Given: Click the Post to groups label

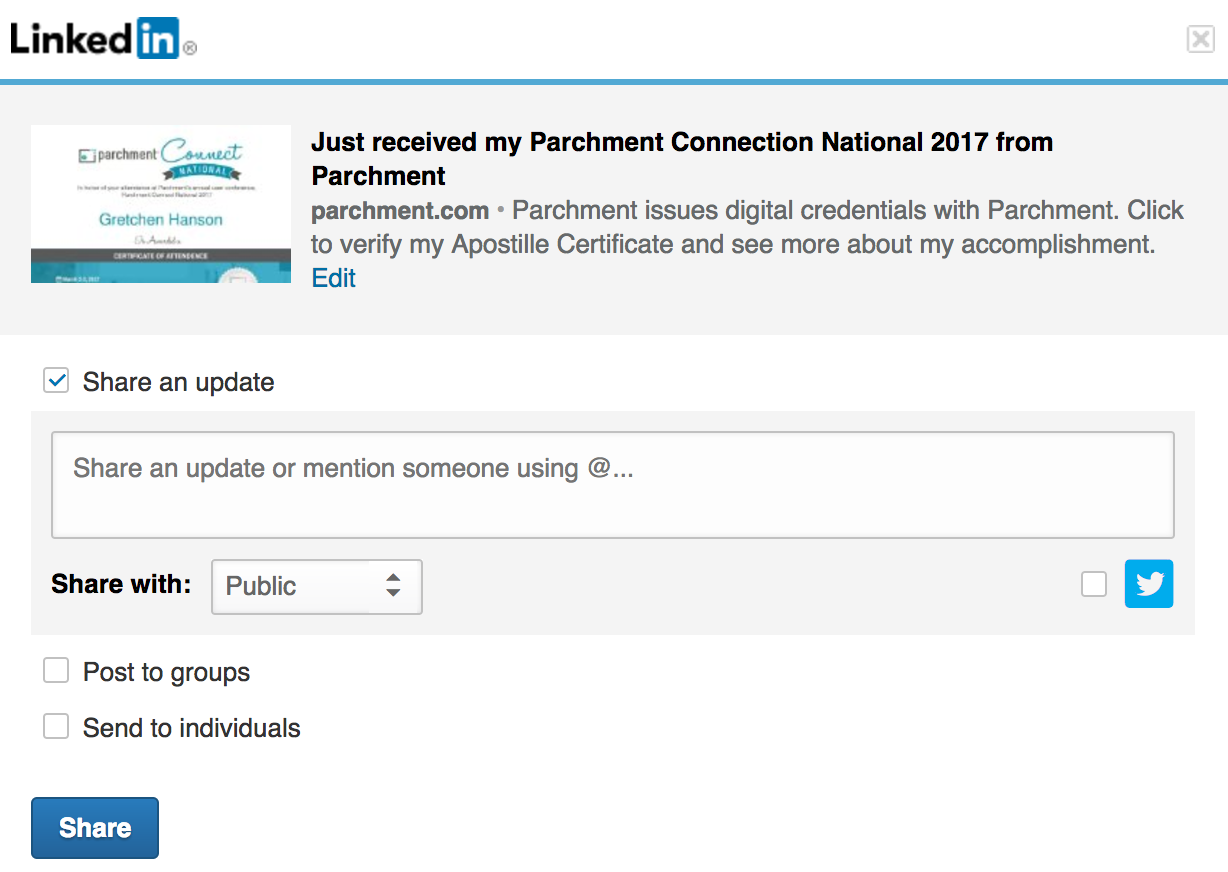Looking at the screenshot, I should (x=166, y=673).
